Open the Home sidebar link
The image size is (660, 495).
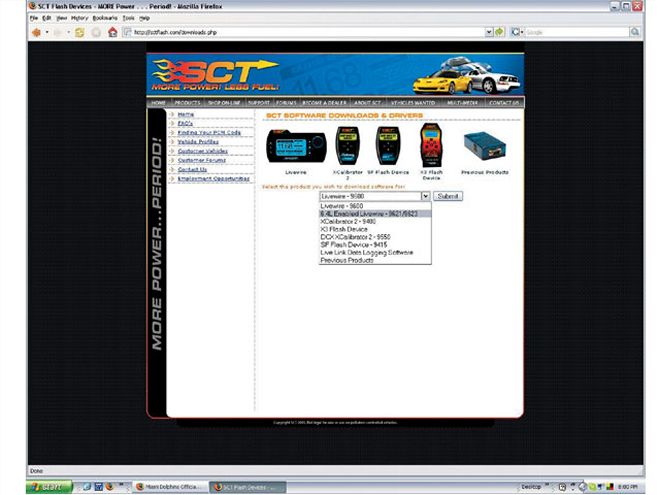pyautogui.click(x=186, y=114)
